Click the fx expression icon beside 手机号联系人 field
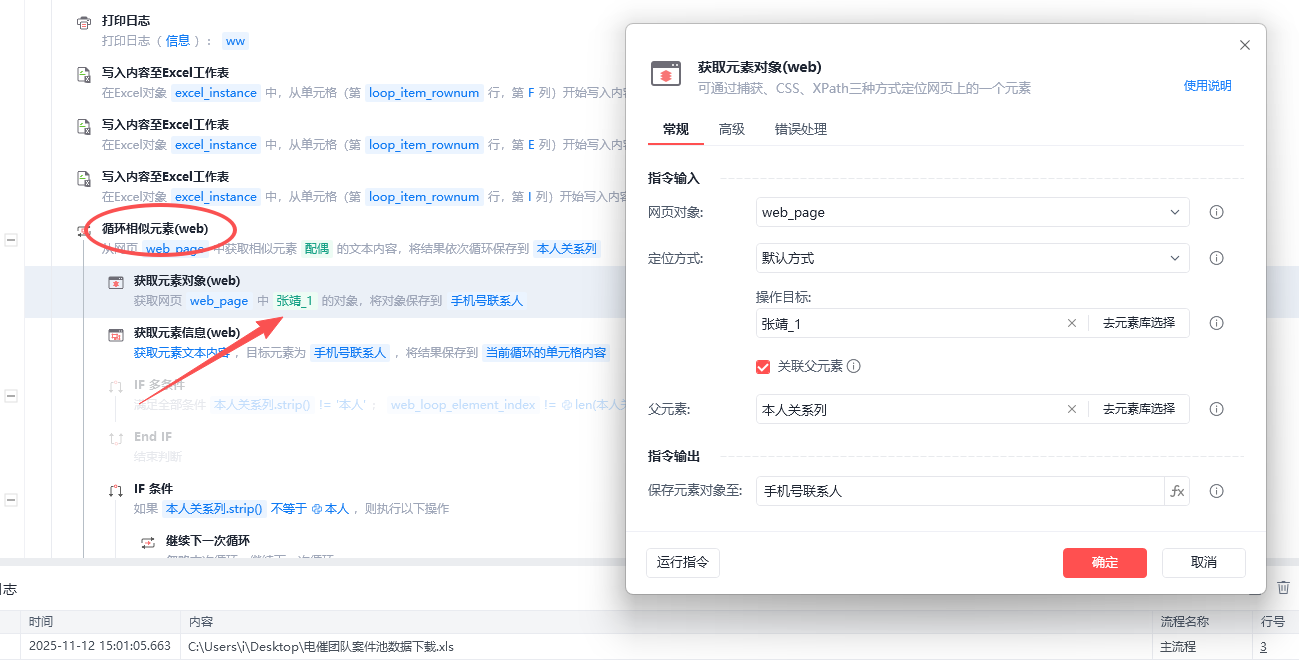 click(1177, 491)
